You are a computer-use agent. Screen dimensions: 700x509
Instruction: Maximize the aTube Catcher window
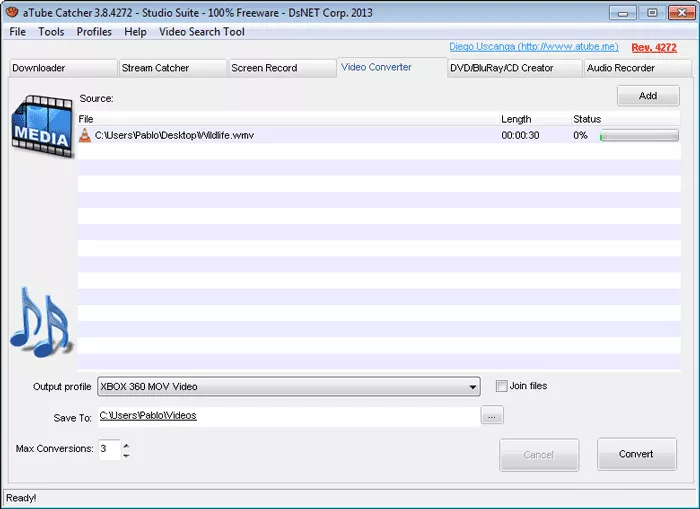point(652,13)
